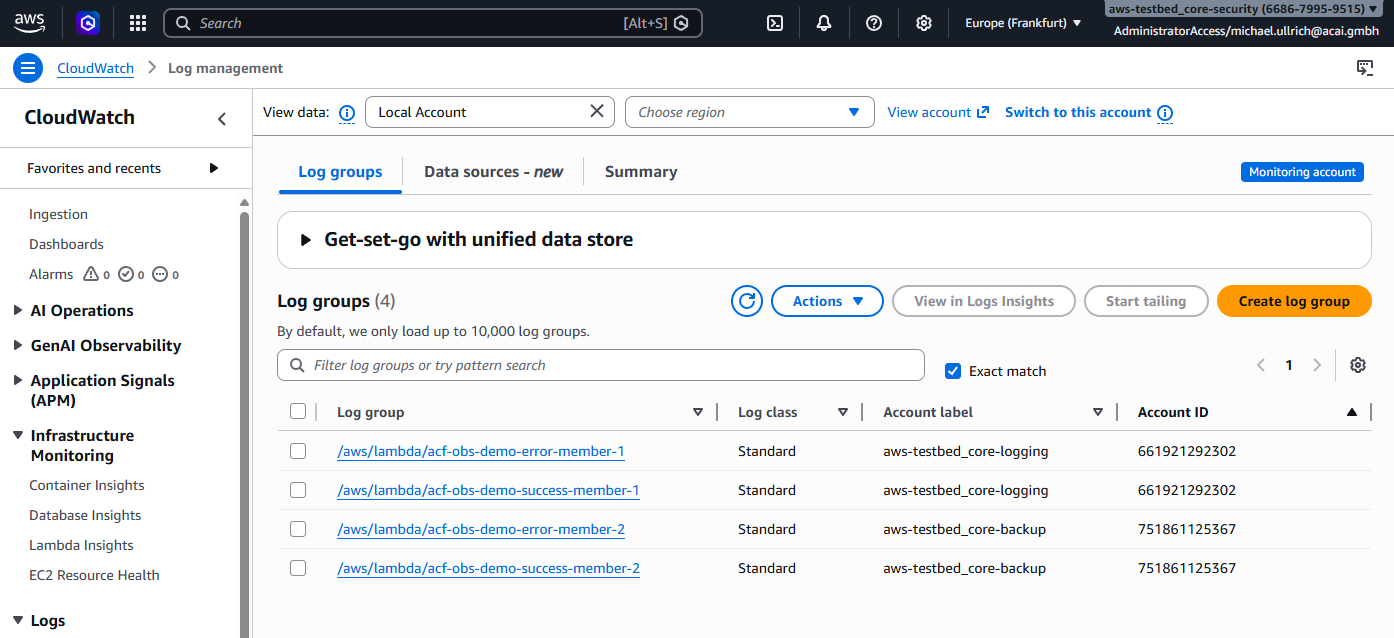The height and width of the screenshot is (638, 1394).
Task: Click the help question mark icon
Action: [x=874, y=23]
